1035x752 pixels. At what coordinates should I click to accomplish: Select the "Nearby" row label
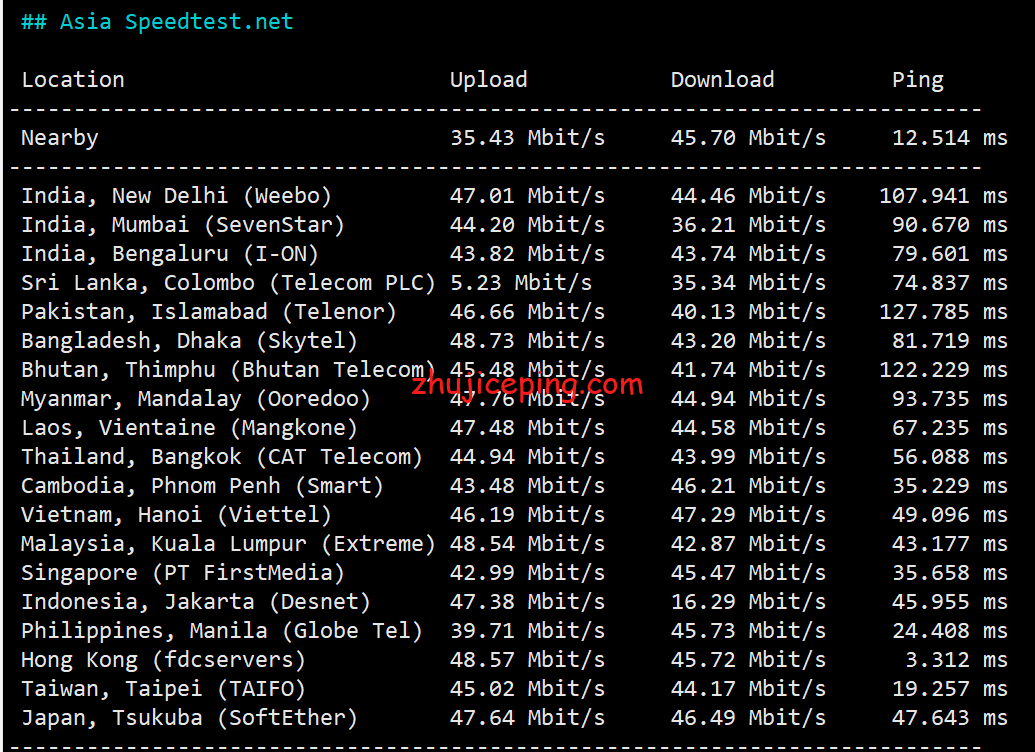[59, 138]
